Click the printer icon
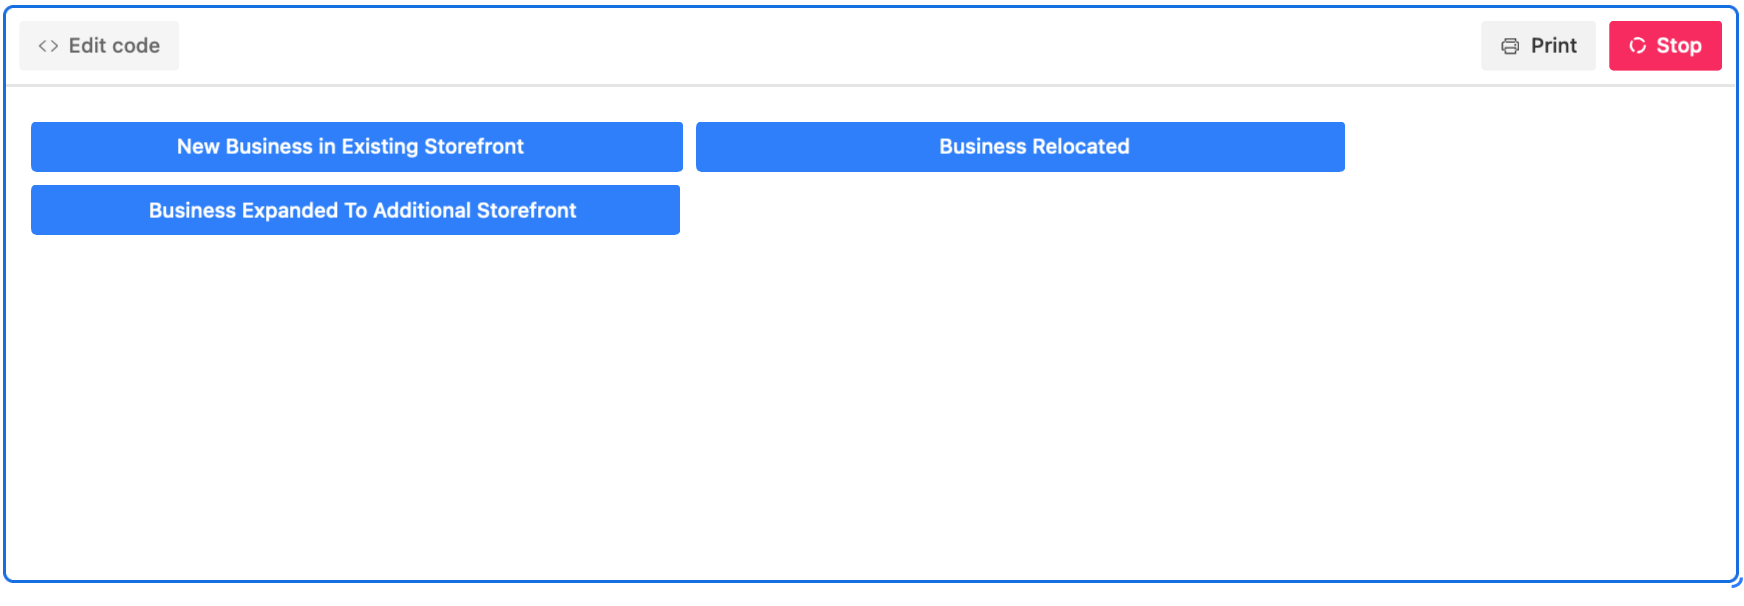The width and height of the screenshot is (1744, 606). pos(1510,46)
